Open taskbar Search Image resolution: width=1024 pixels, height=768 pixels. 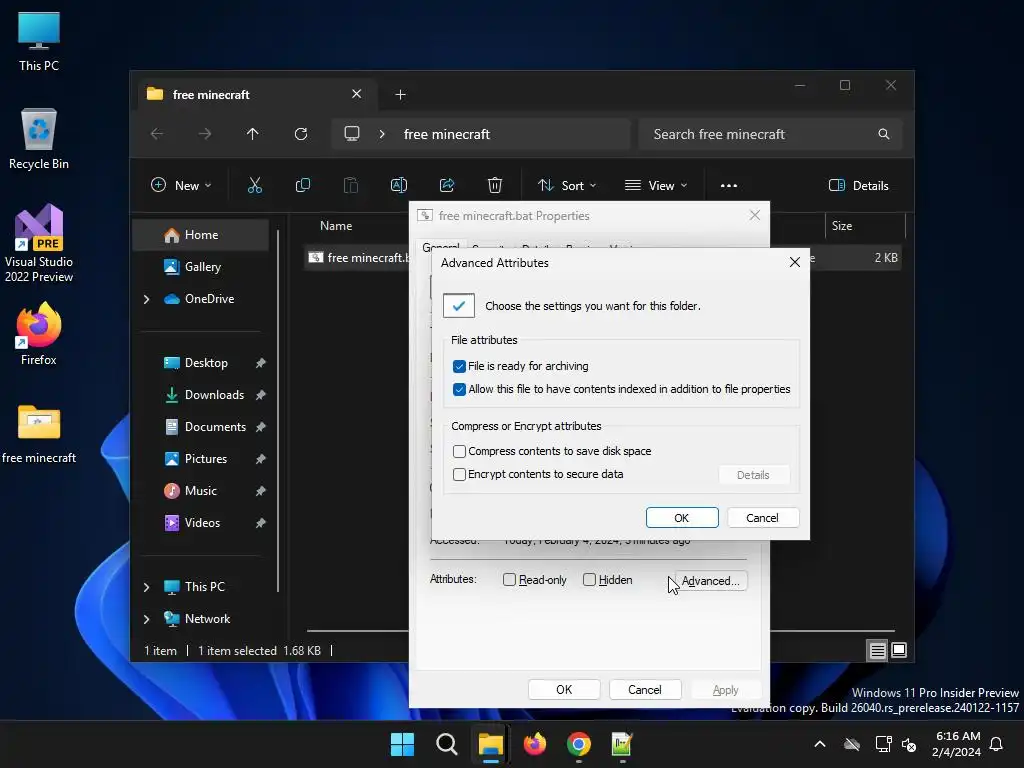(447, 744)
